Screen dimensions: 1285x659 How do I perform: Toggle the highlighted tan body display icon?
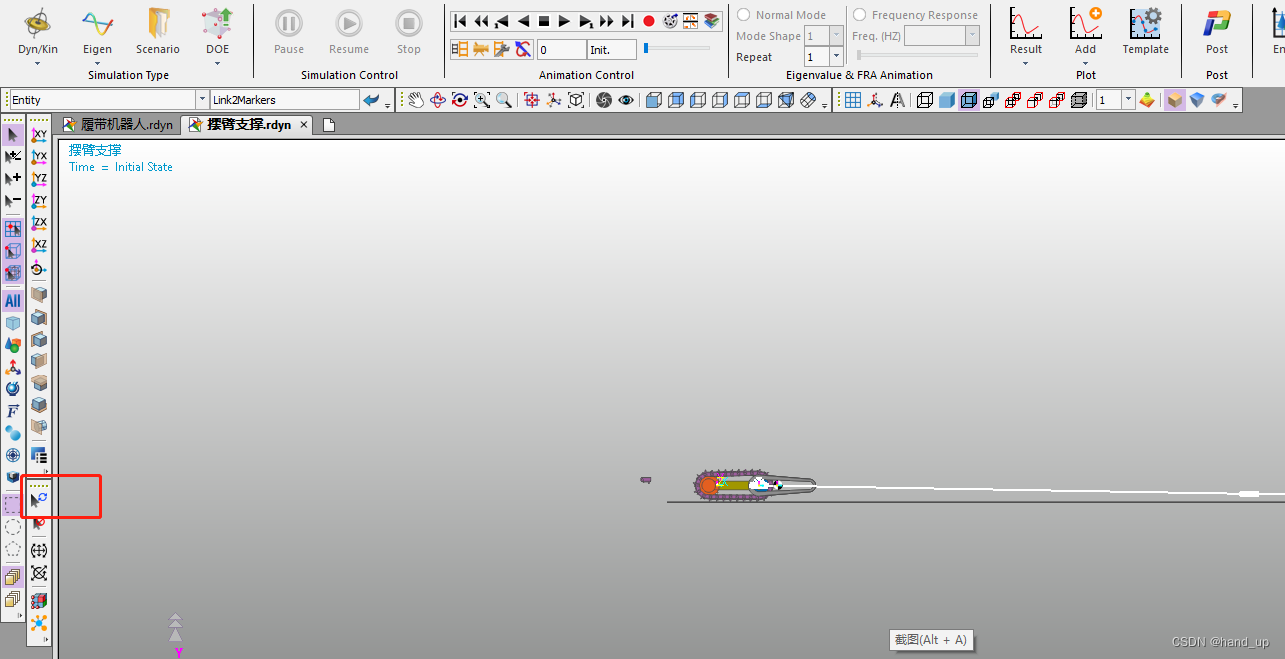pyautogui.click(x=1174, y=100)
